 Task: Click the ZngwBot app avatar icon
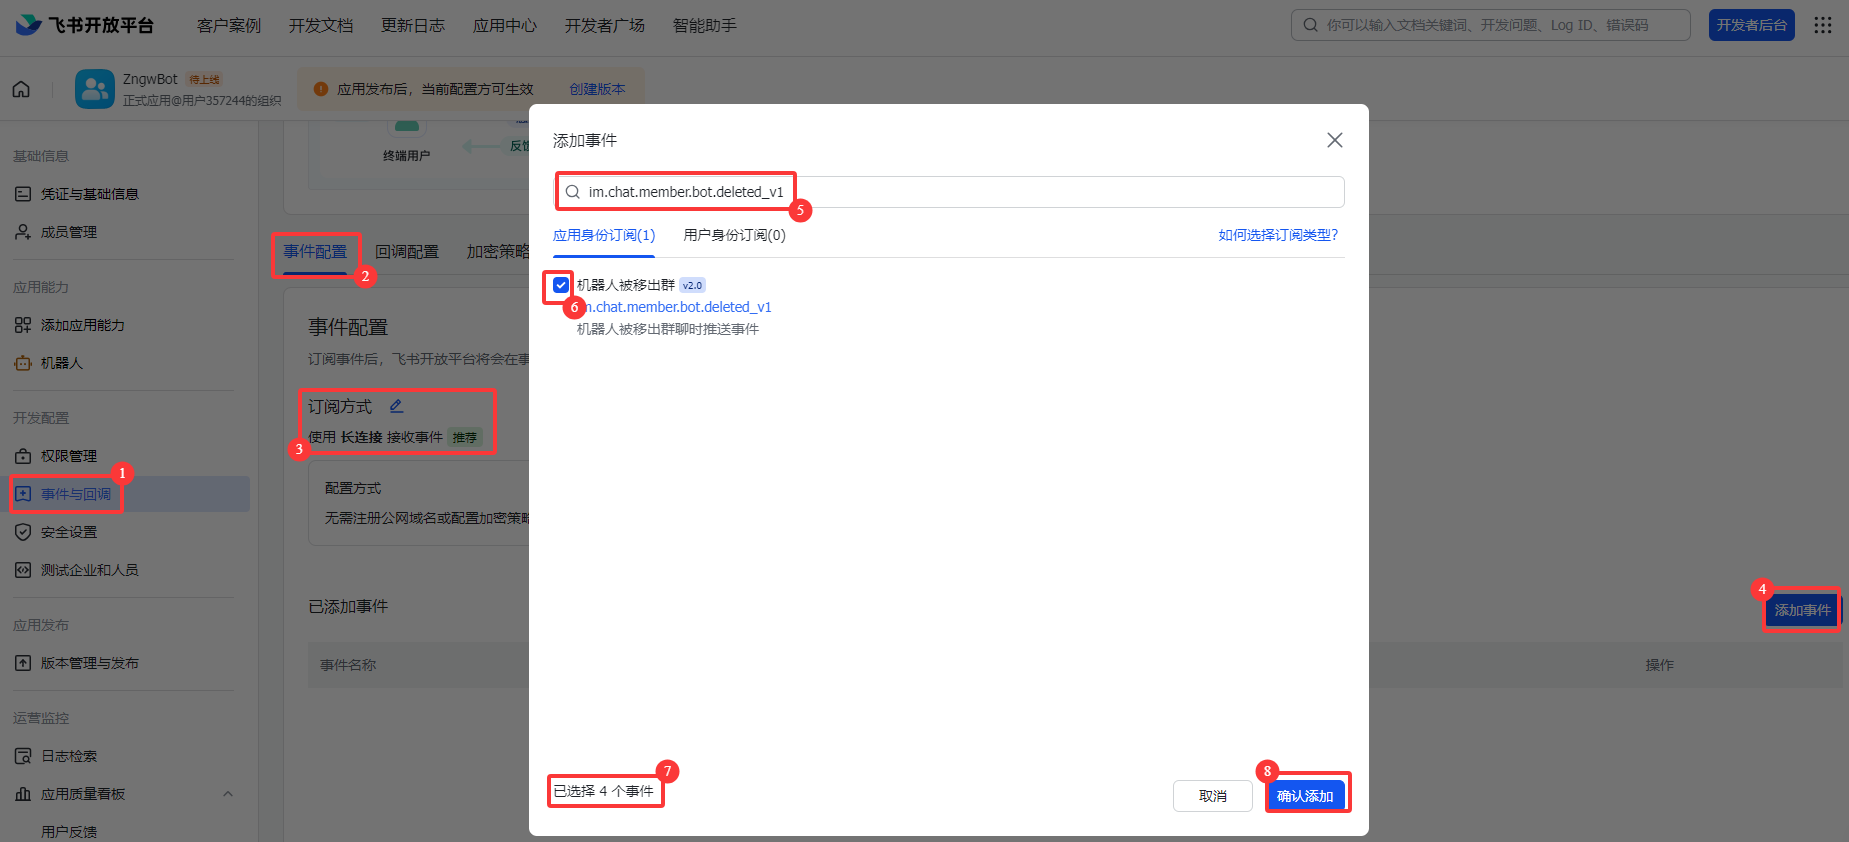click(95, 89)
